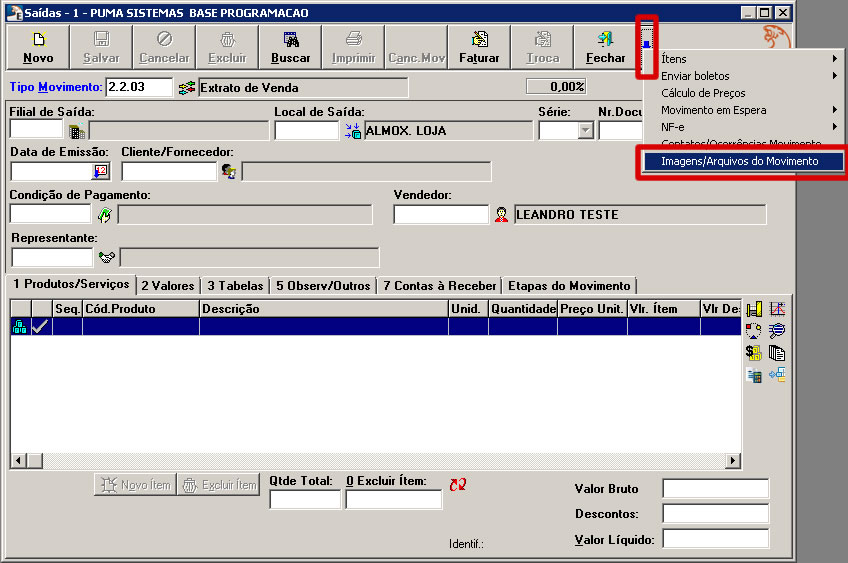Click the Representante handshake icon
This screenshot has width=848, height=563.
coord(107,257)
